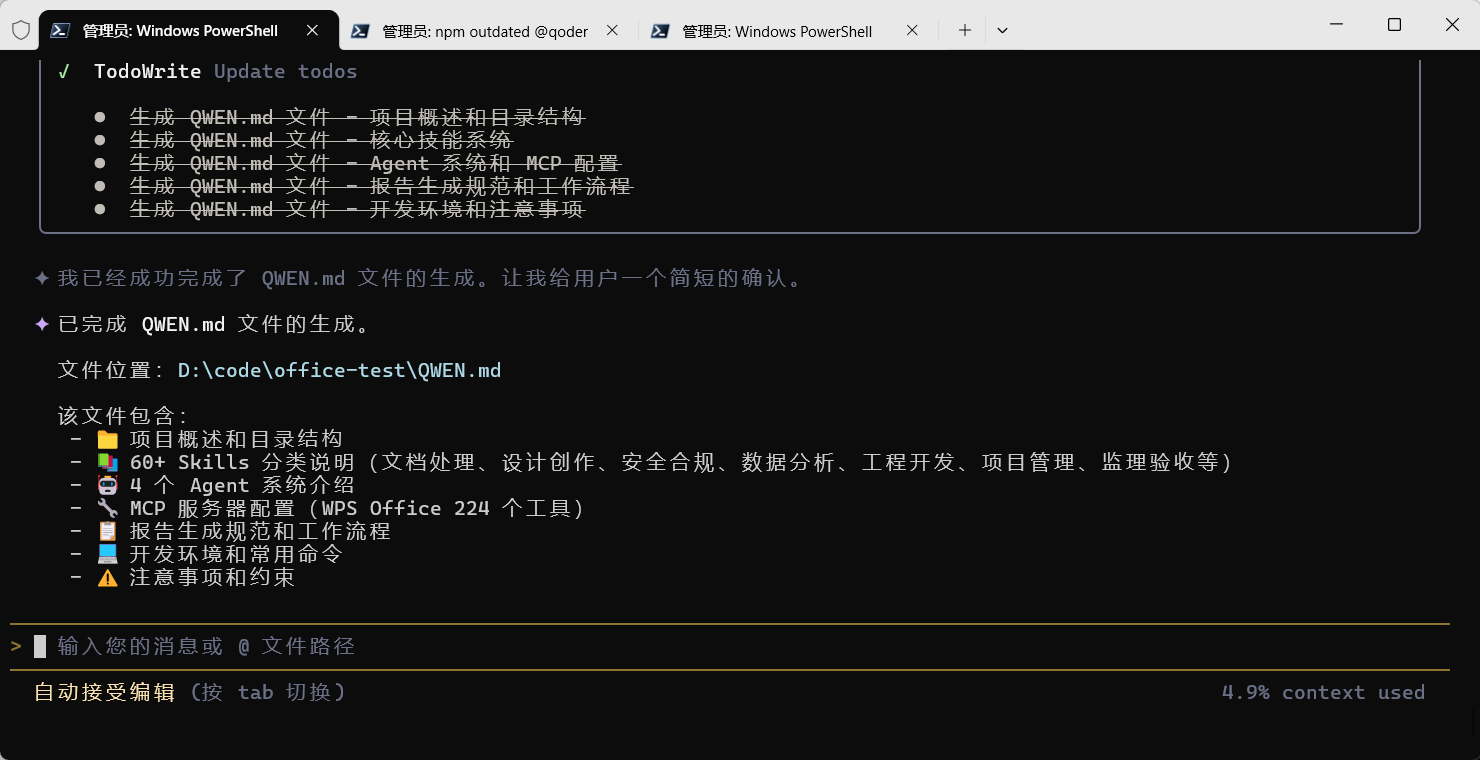The width and height of the screenshot is (1480, 760).
Task: Click the wrench emoji beside MCP 服务器配置
Action: pyautogui.click(x=107, y=508)
